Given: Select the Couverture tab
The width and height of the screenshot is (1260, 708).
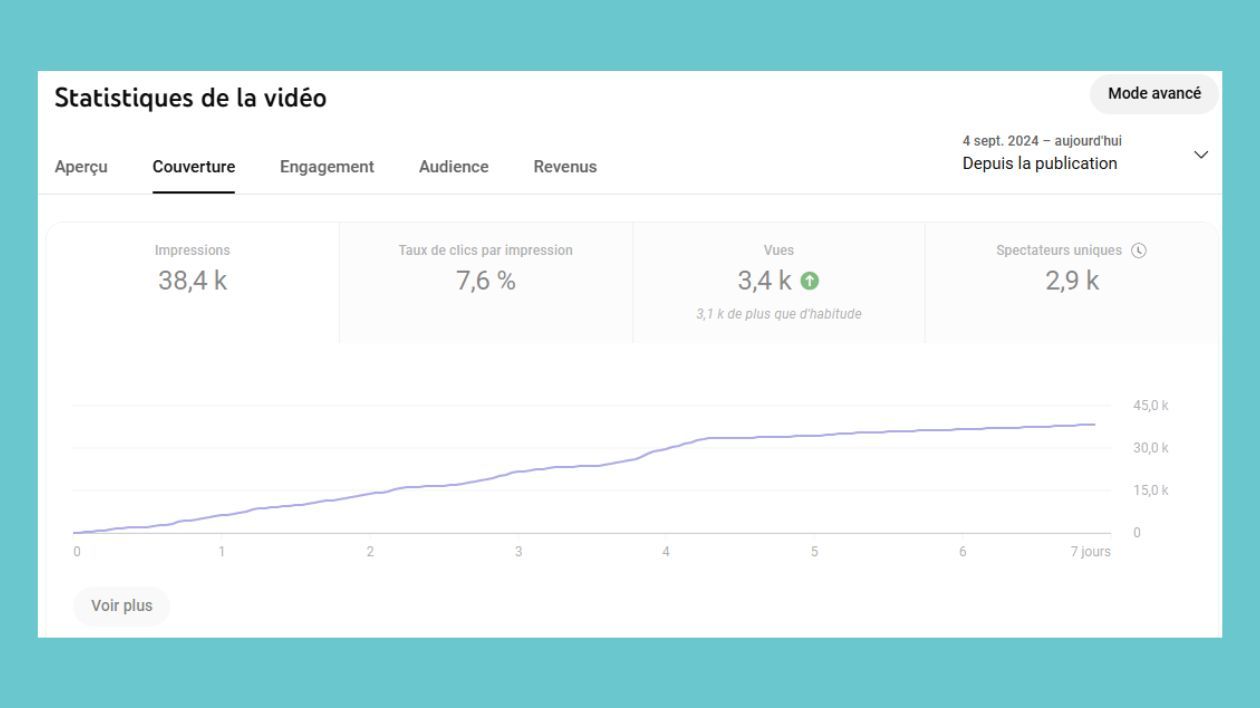Looking at the screenshot, I should click(194, 167).
